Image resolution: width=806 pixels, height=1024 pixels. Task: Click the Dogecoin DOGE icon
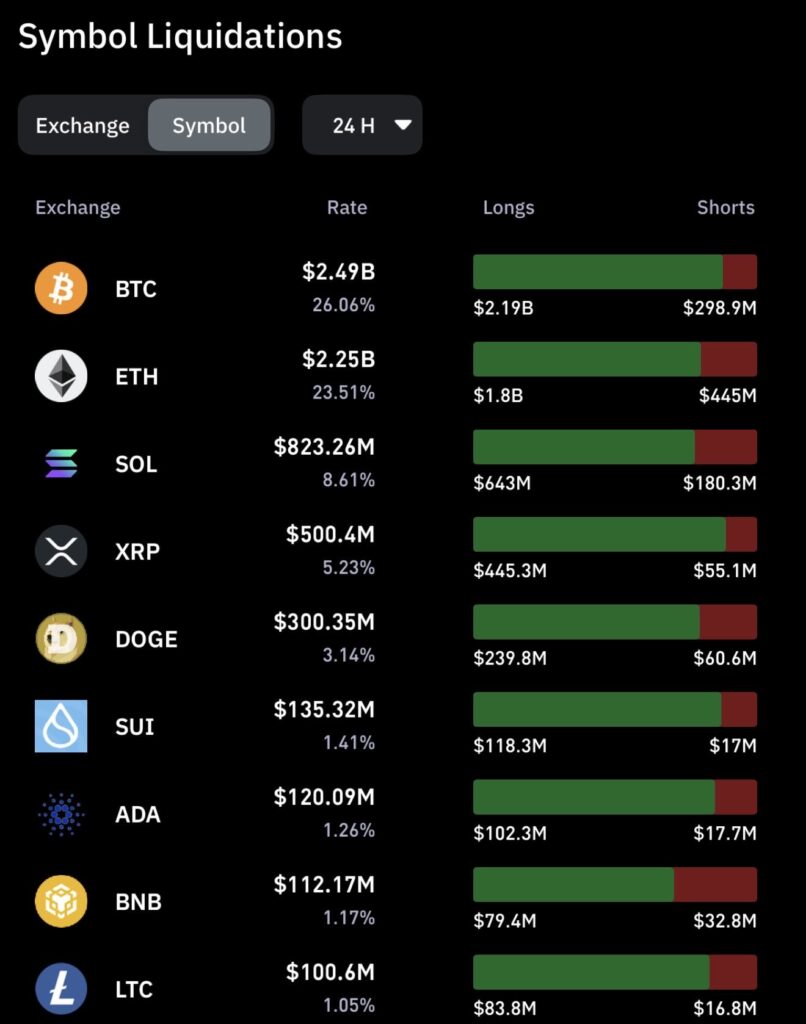pos(61,639)
